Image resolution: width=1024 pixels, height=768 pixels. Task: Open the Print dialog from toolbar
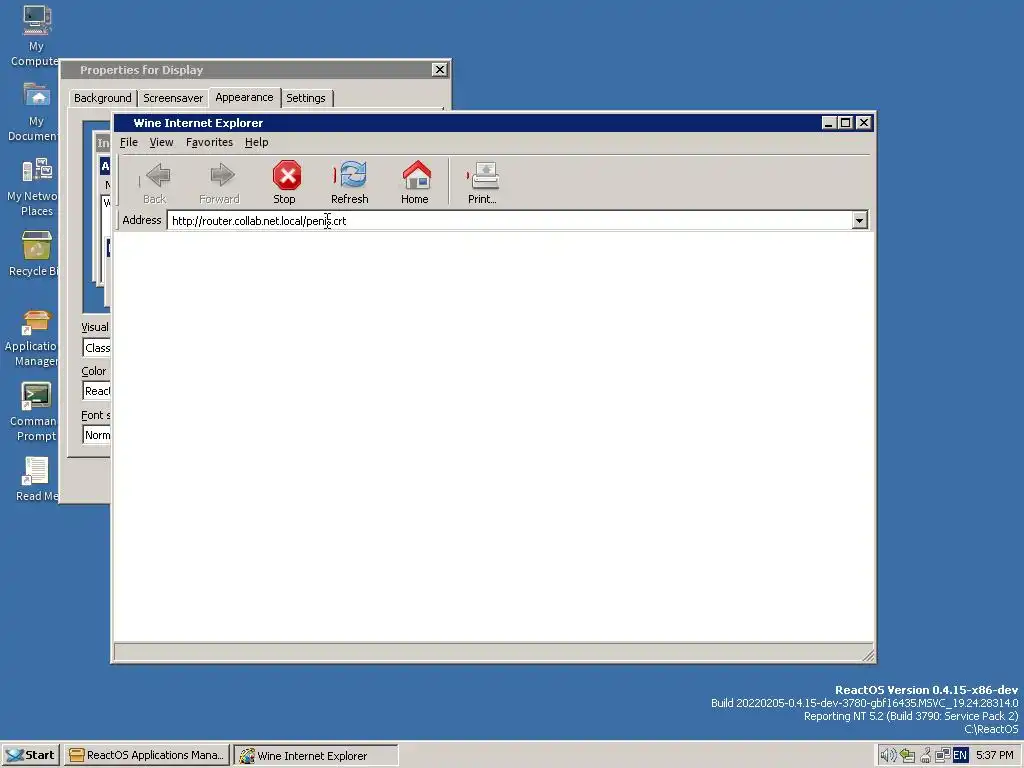pyautogui.click(x=483, y=182)
